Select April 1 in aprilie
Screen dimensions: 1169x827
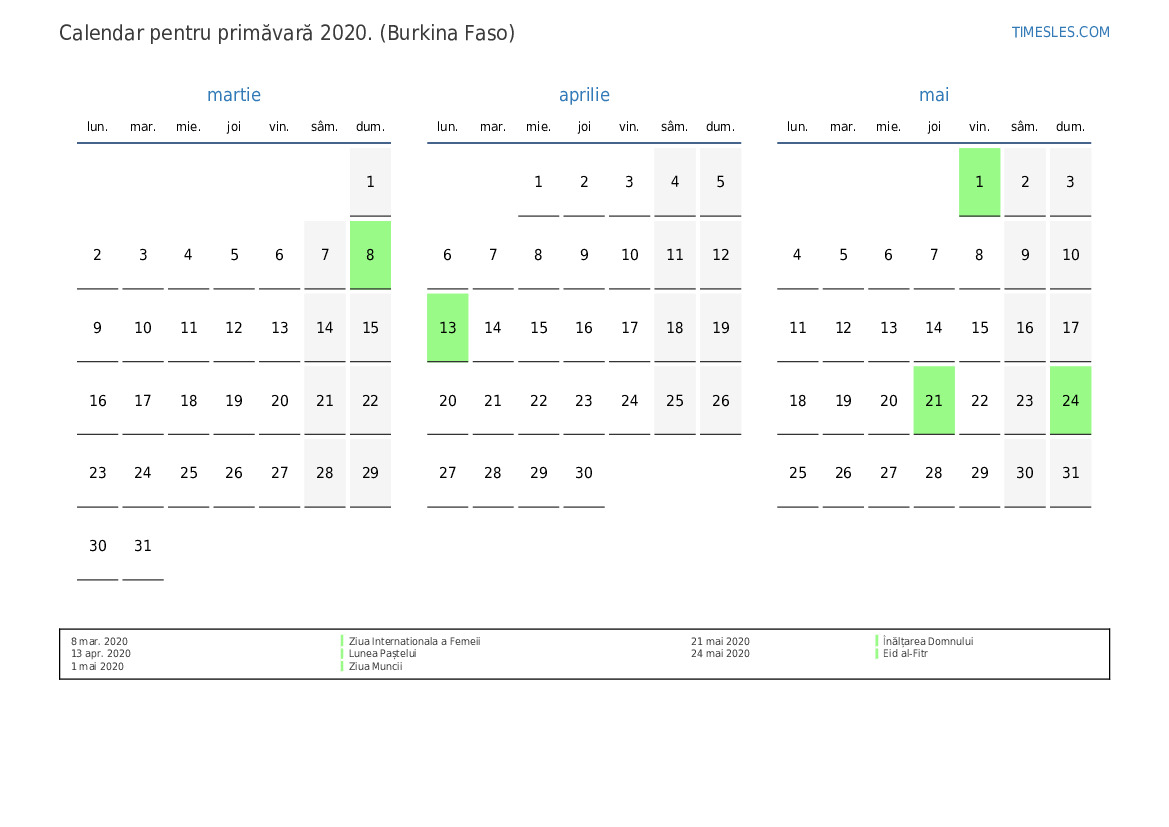click(538, 182)
